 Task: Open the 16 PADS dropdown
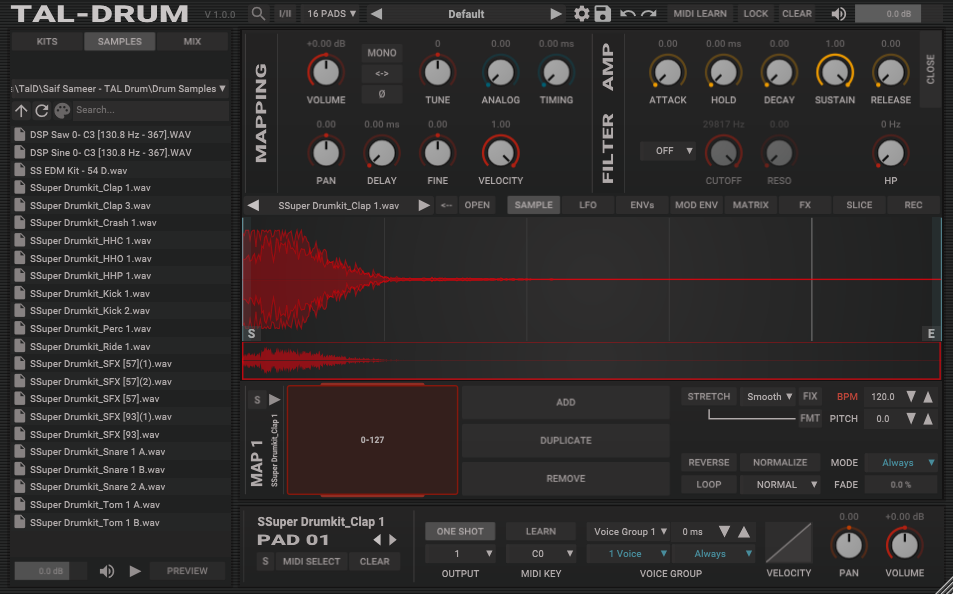(x=331, y=13)
